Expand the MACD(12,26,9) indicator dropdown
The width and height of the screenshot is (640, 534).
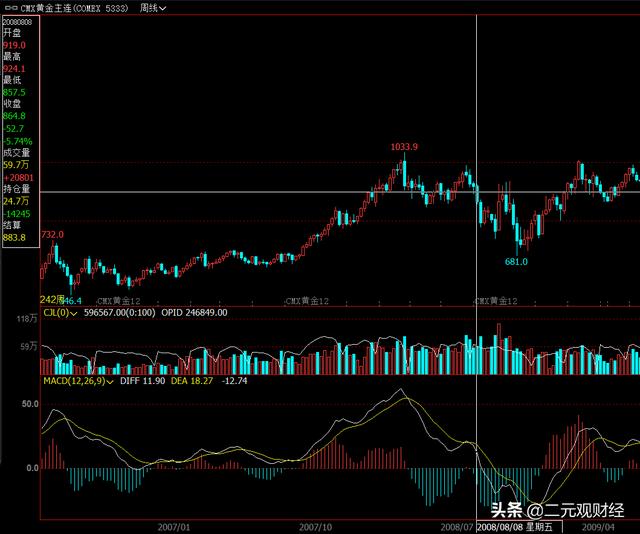point(111,381)
